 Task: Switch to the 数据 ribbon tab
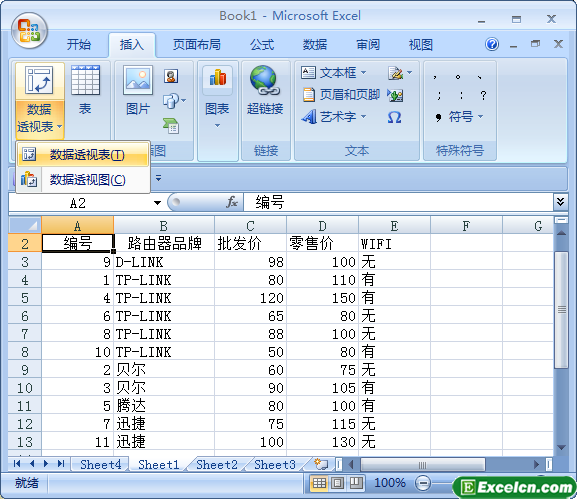click(x=315, y=45)
